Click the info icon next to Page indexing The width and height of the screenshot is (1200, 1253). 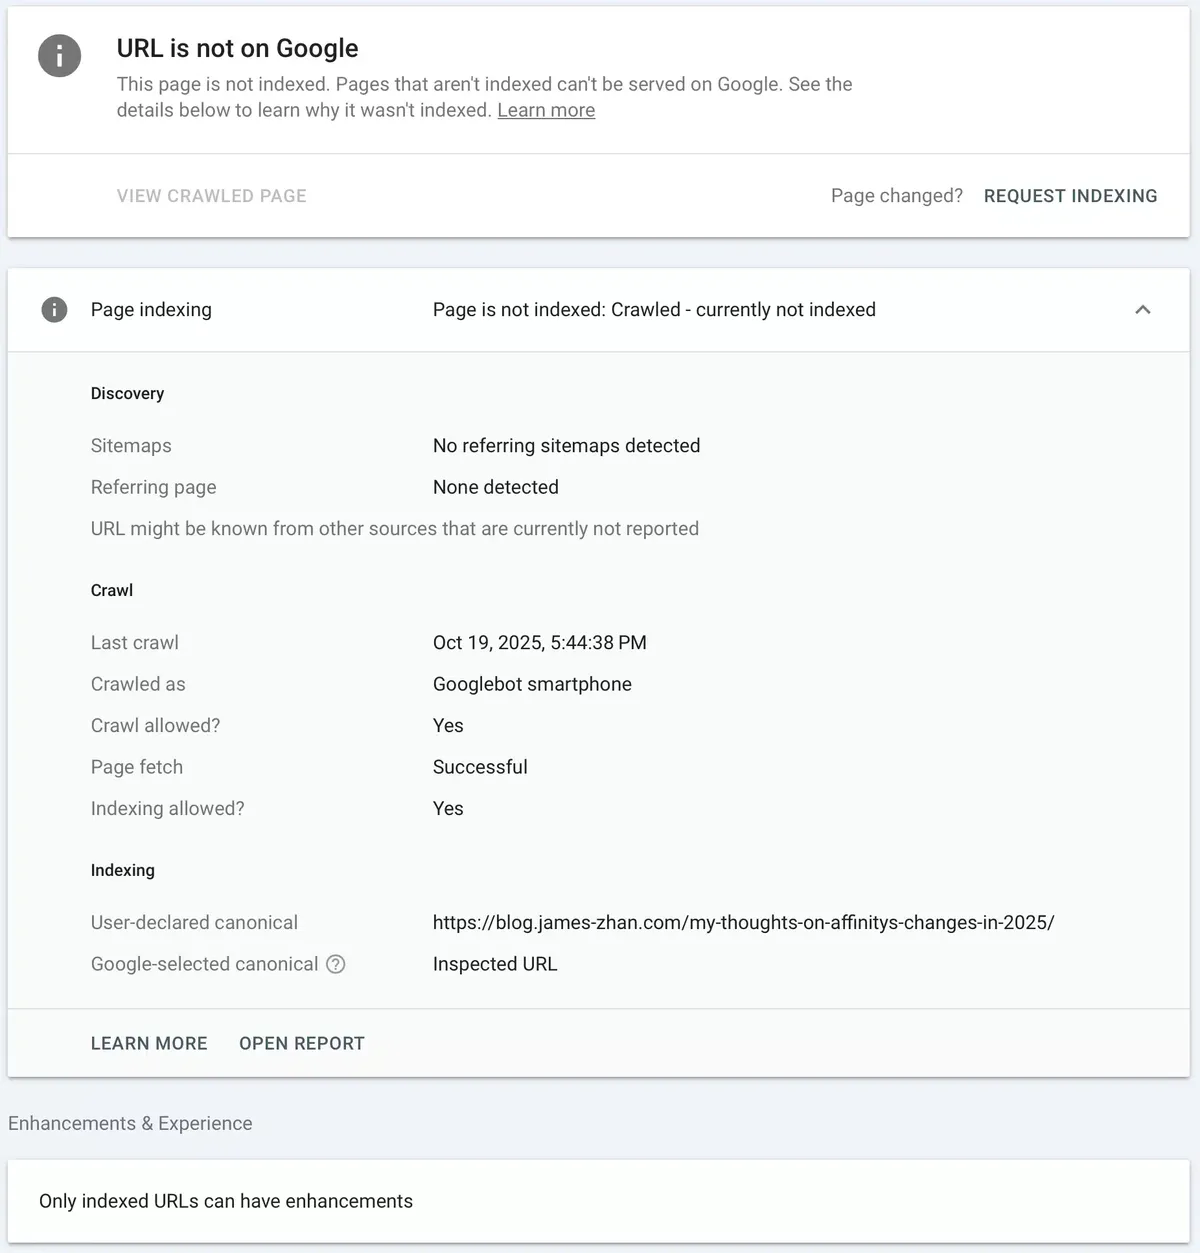tap(54, 310)
